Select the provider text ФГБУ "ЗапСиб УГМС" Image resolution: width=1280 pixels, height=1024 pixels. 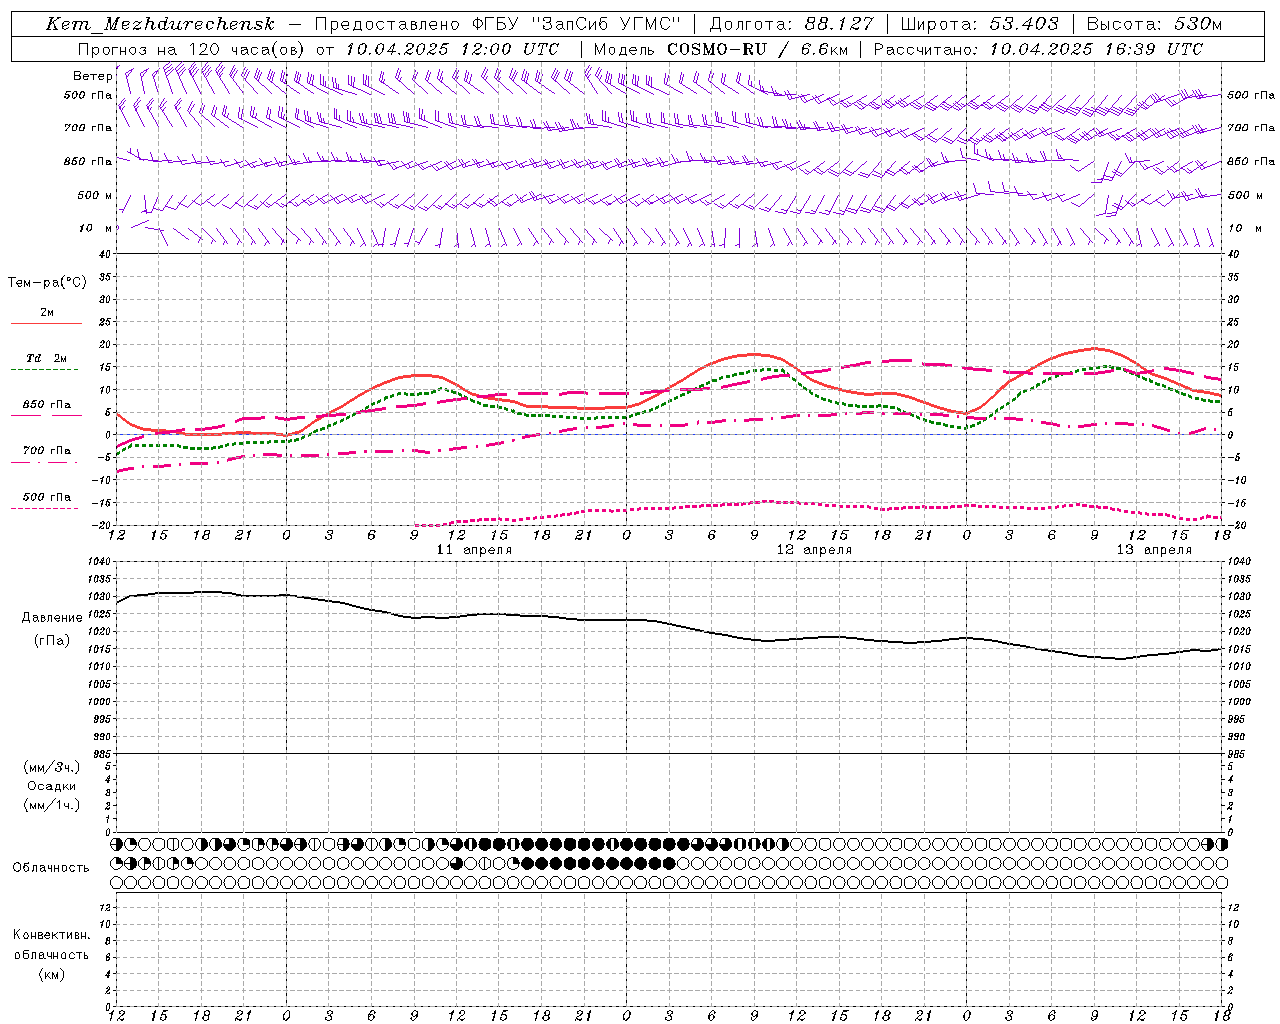[576, 24]
